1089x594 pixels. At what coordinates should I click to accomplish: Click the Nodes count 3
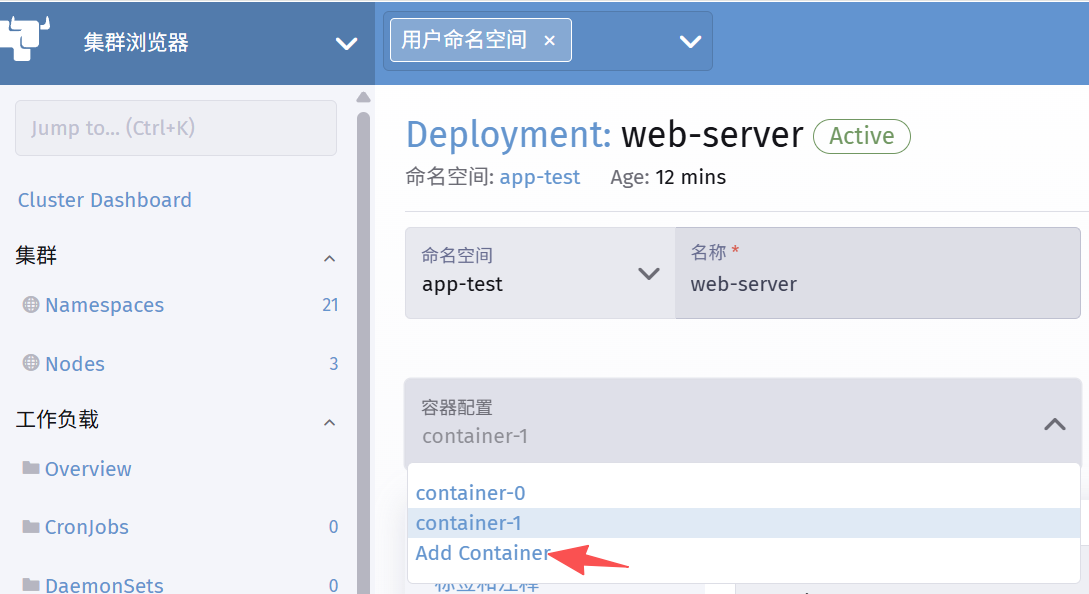pos(333,363)
